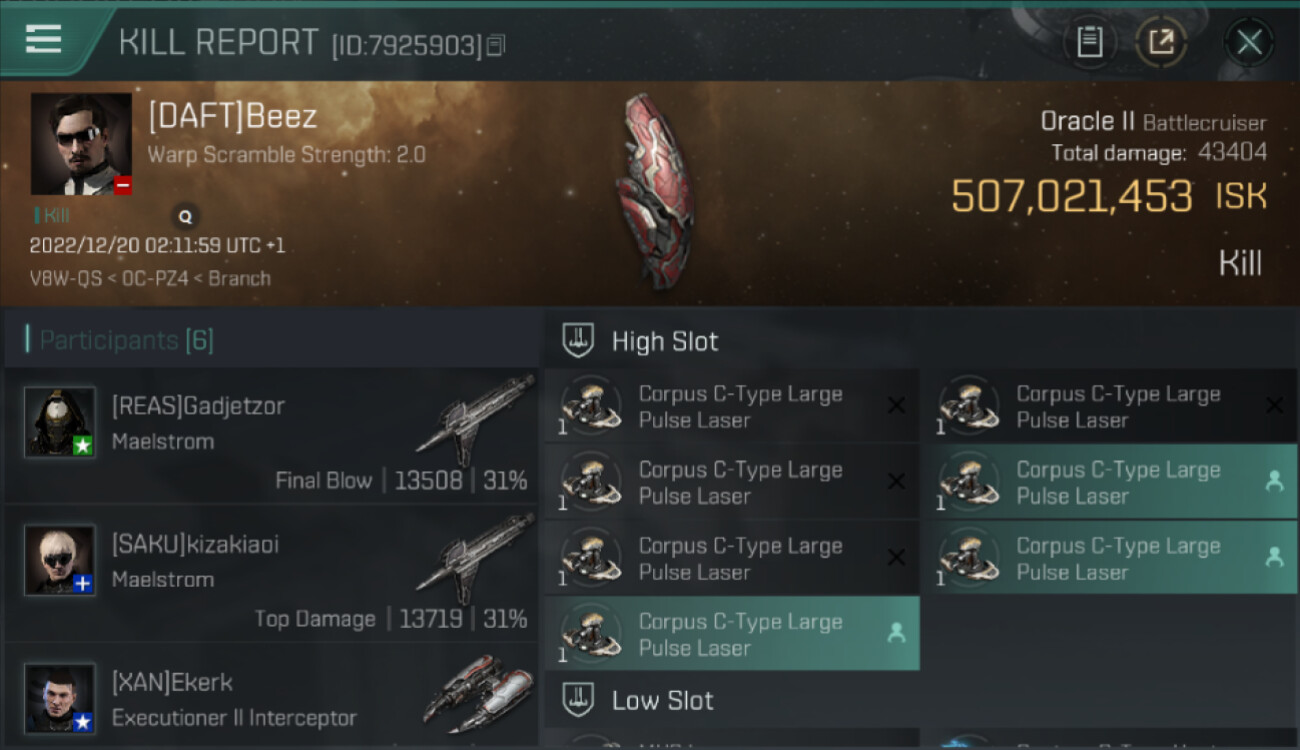
Task: Select the Ekerk Executioner II participant row
Action: (271, 698)
